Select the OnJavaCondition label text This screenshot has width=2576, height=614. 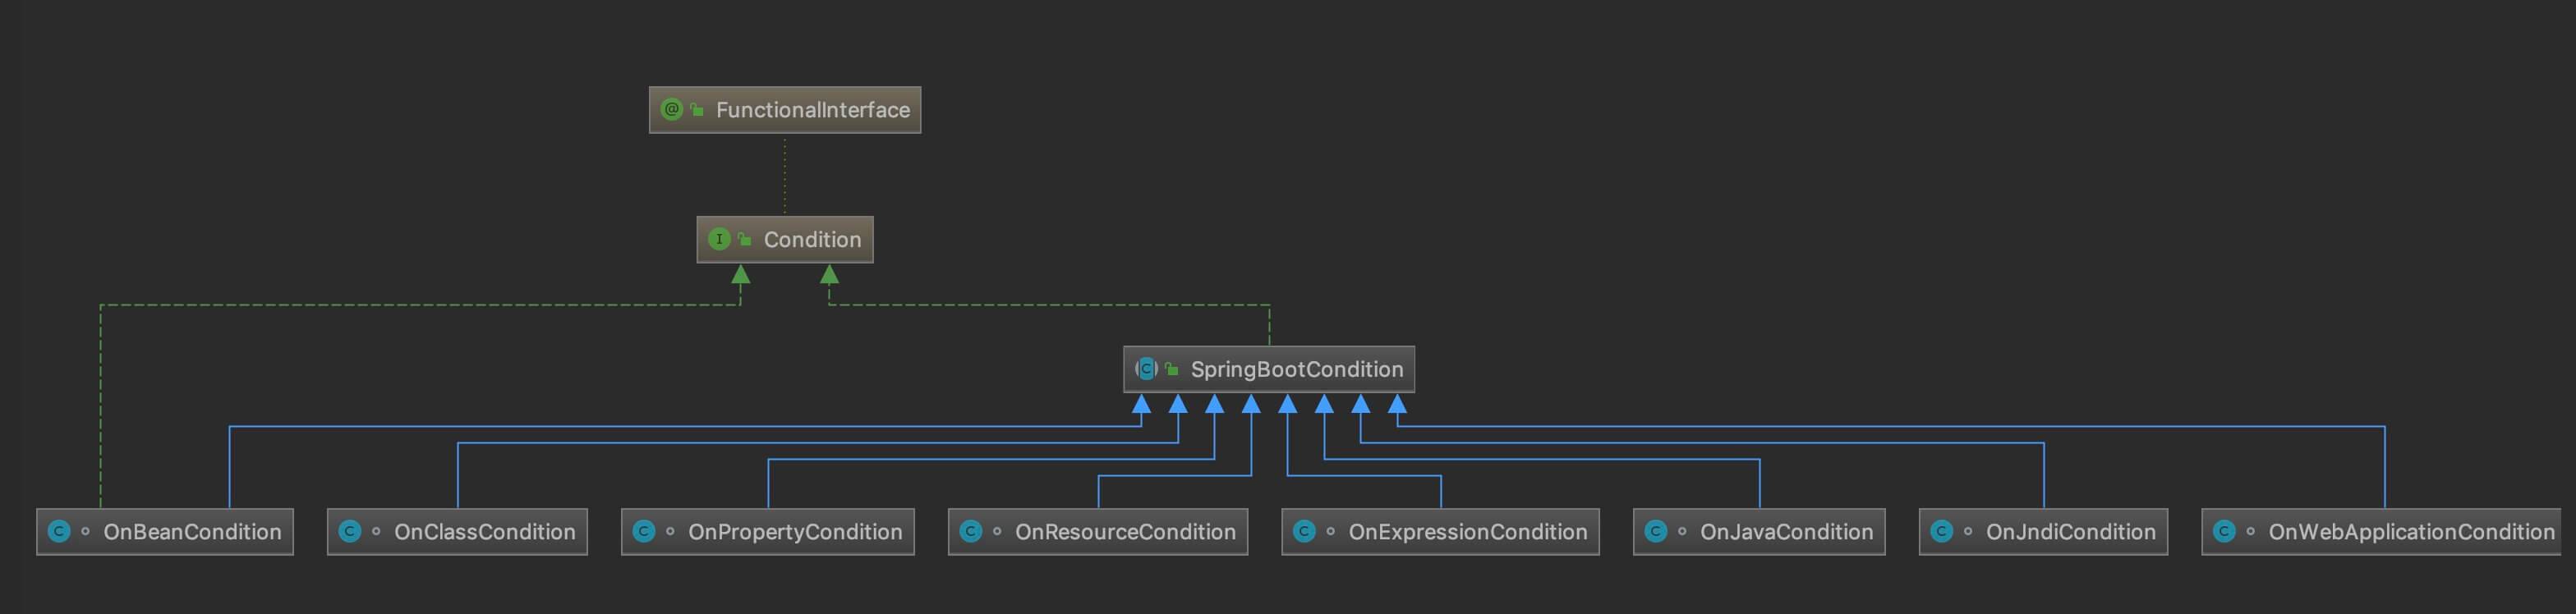tap(1787, 532)
